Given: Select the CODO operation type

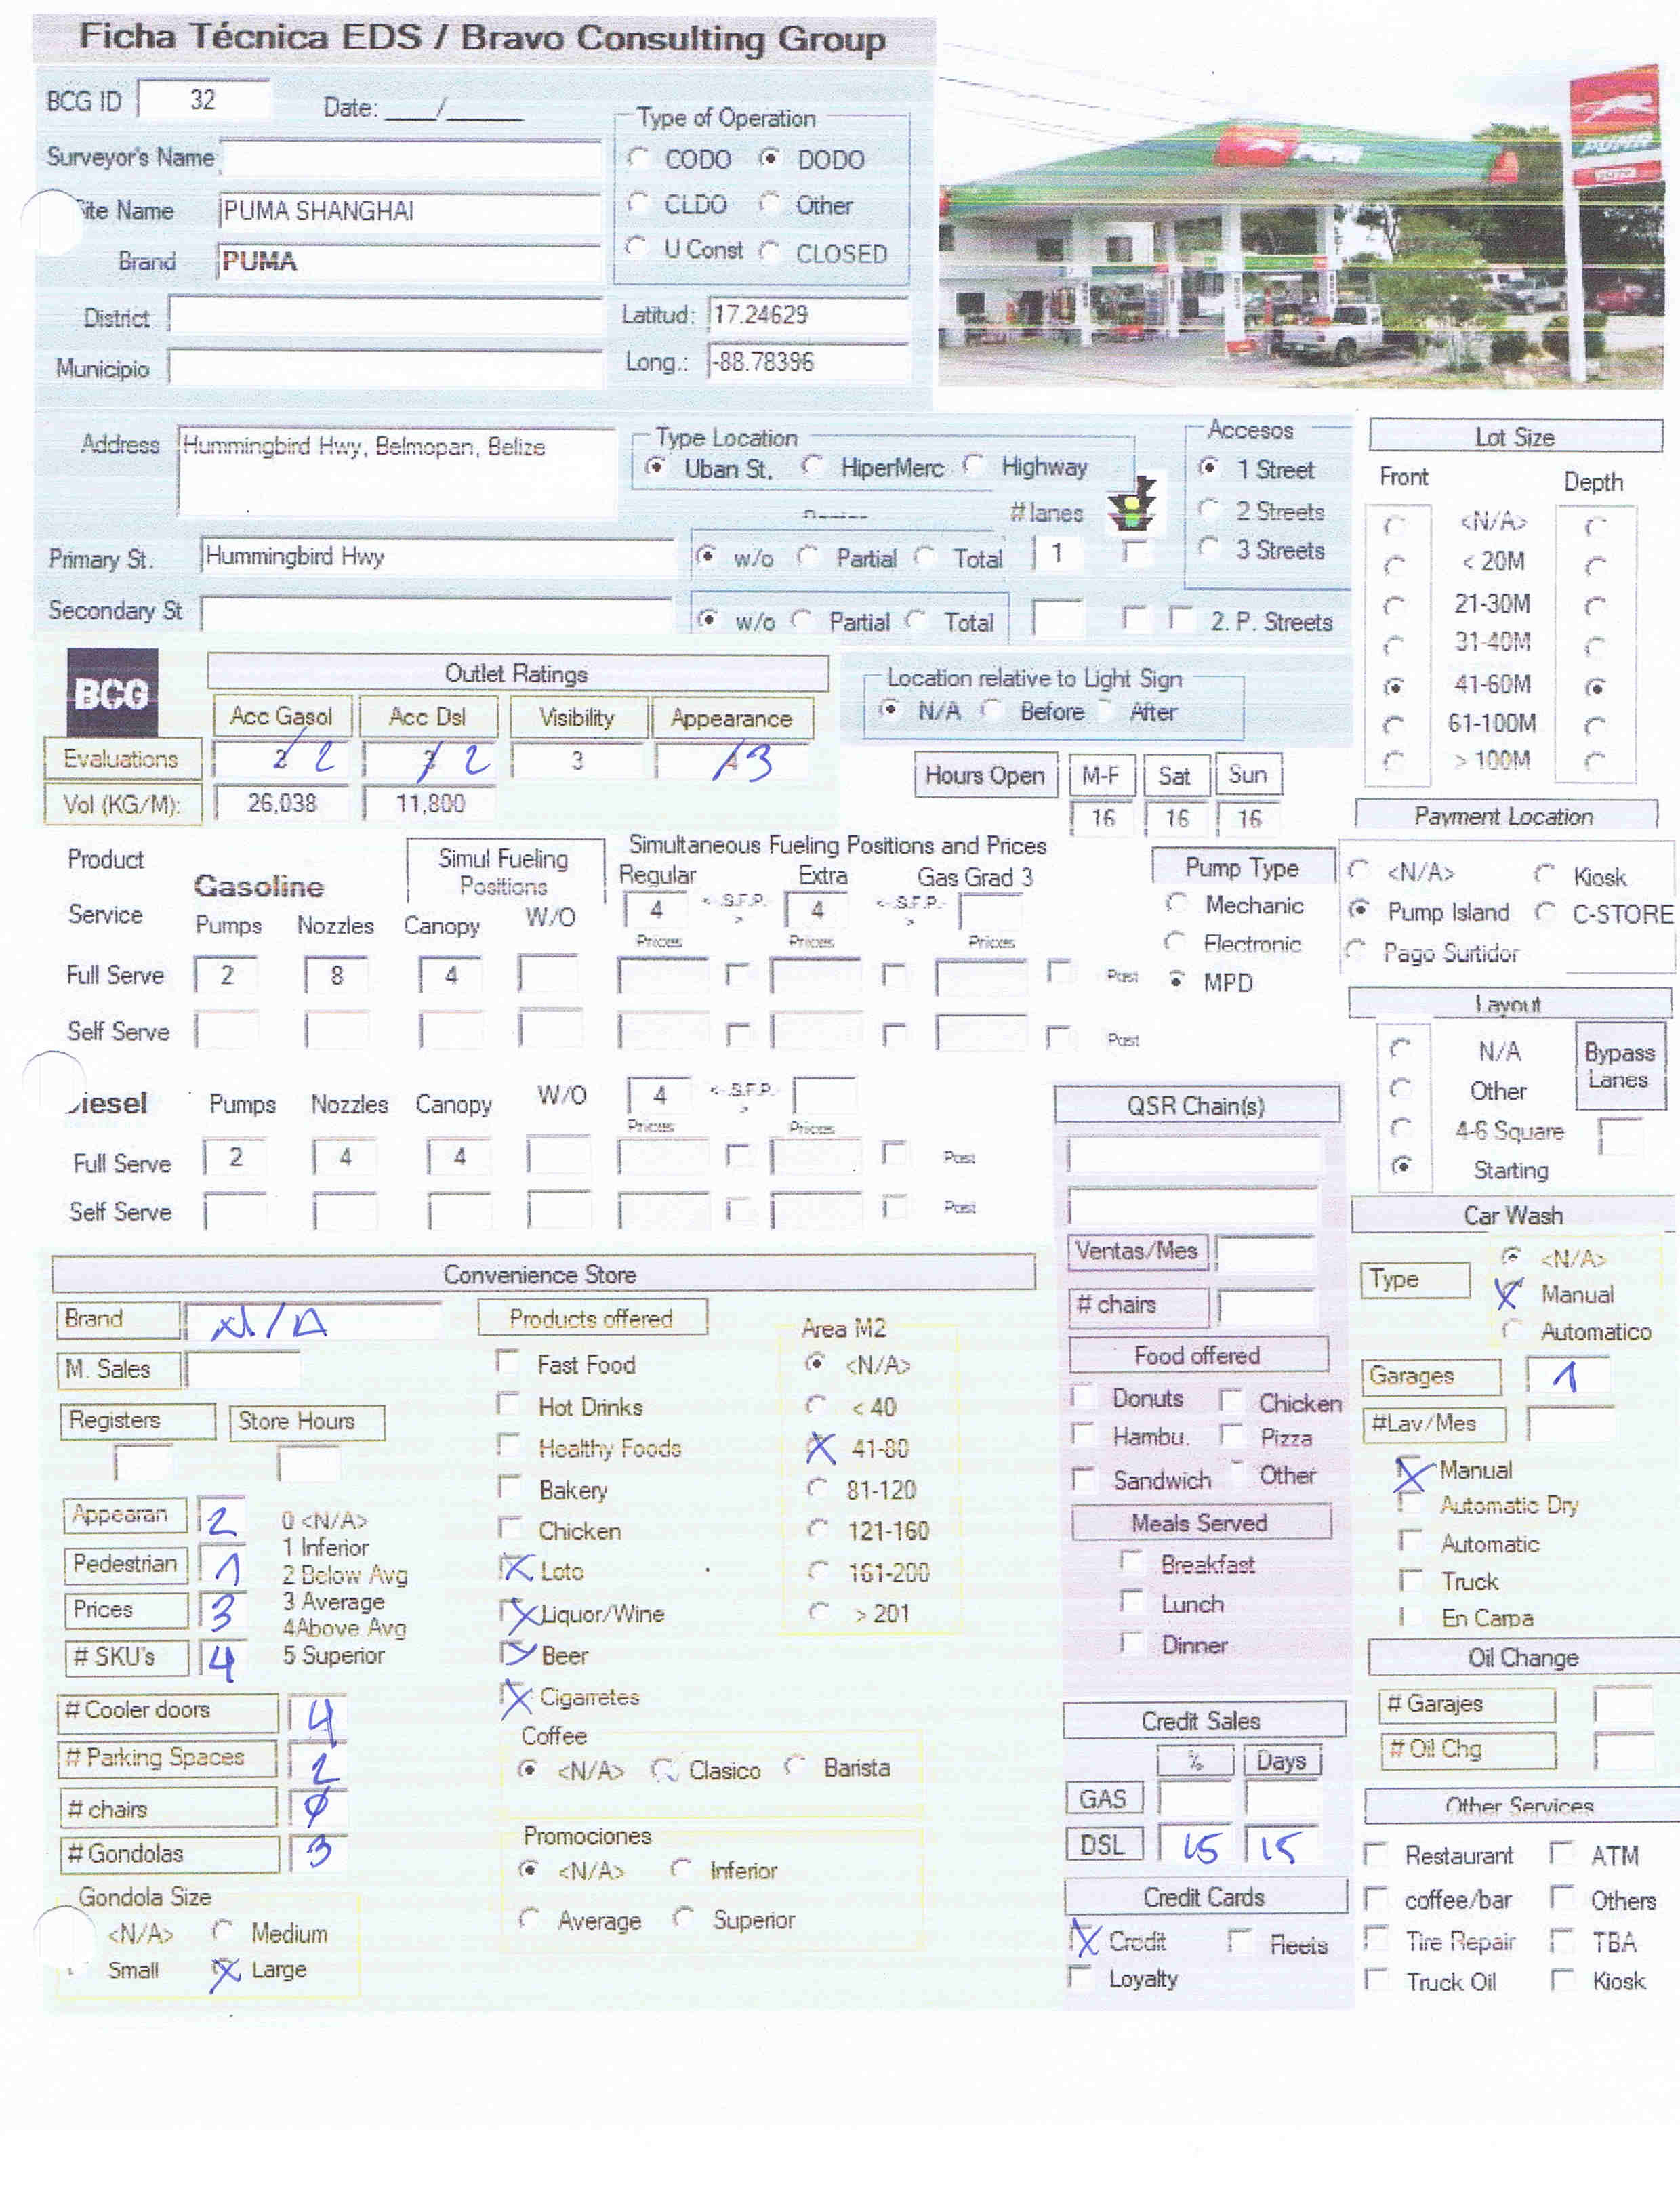Looking at the screenshot, I should (638, 158).
